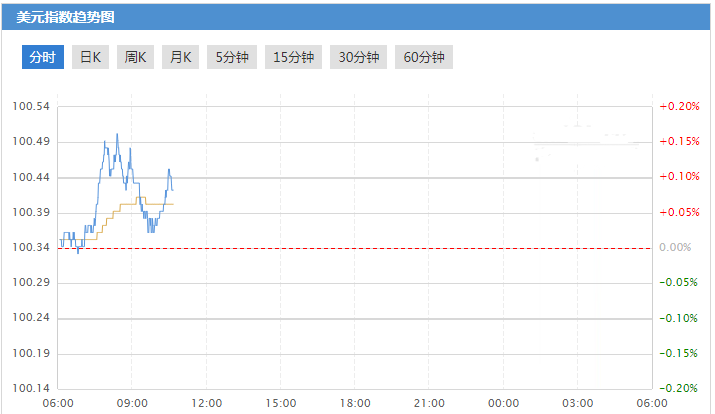Click the +0.20% percentage label
The width and height of the screenshot is (715, 414).
point(679,107)
